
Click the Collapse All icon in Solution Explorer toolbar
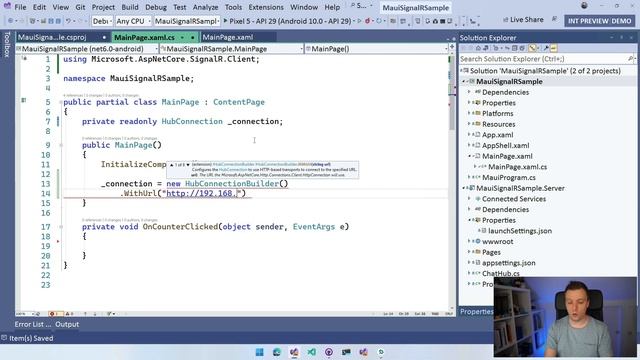click(514, 48)
